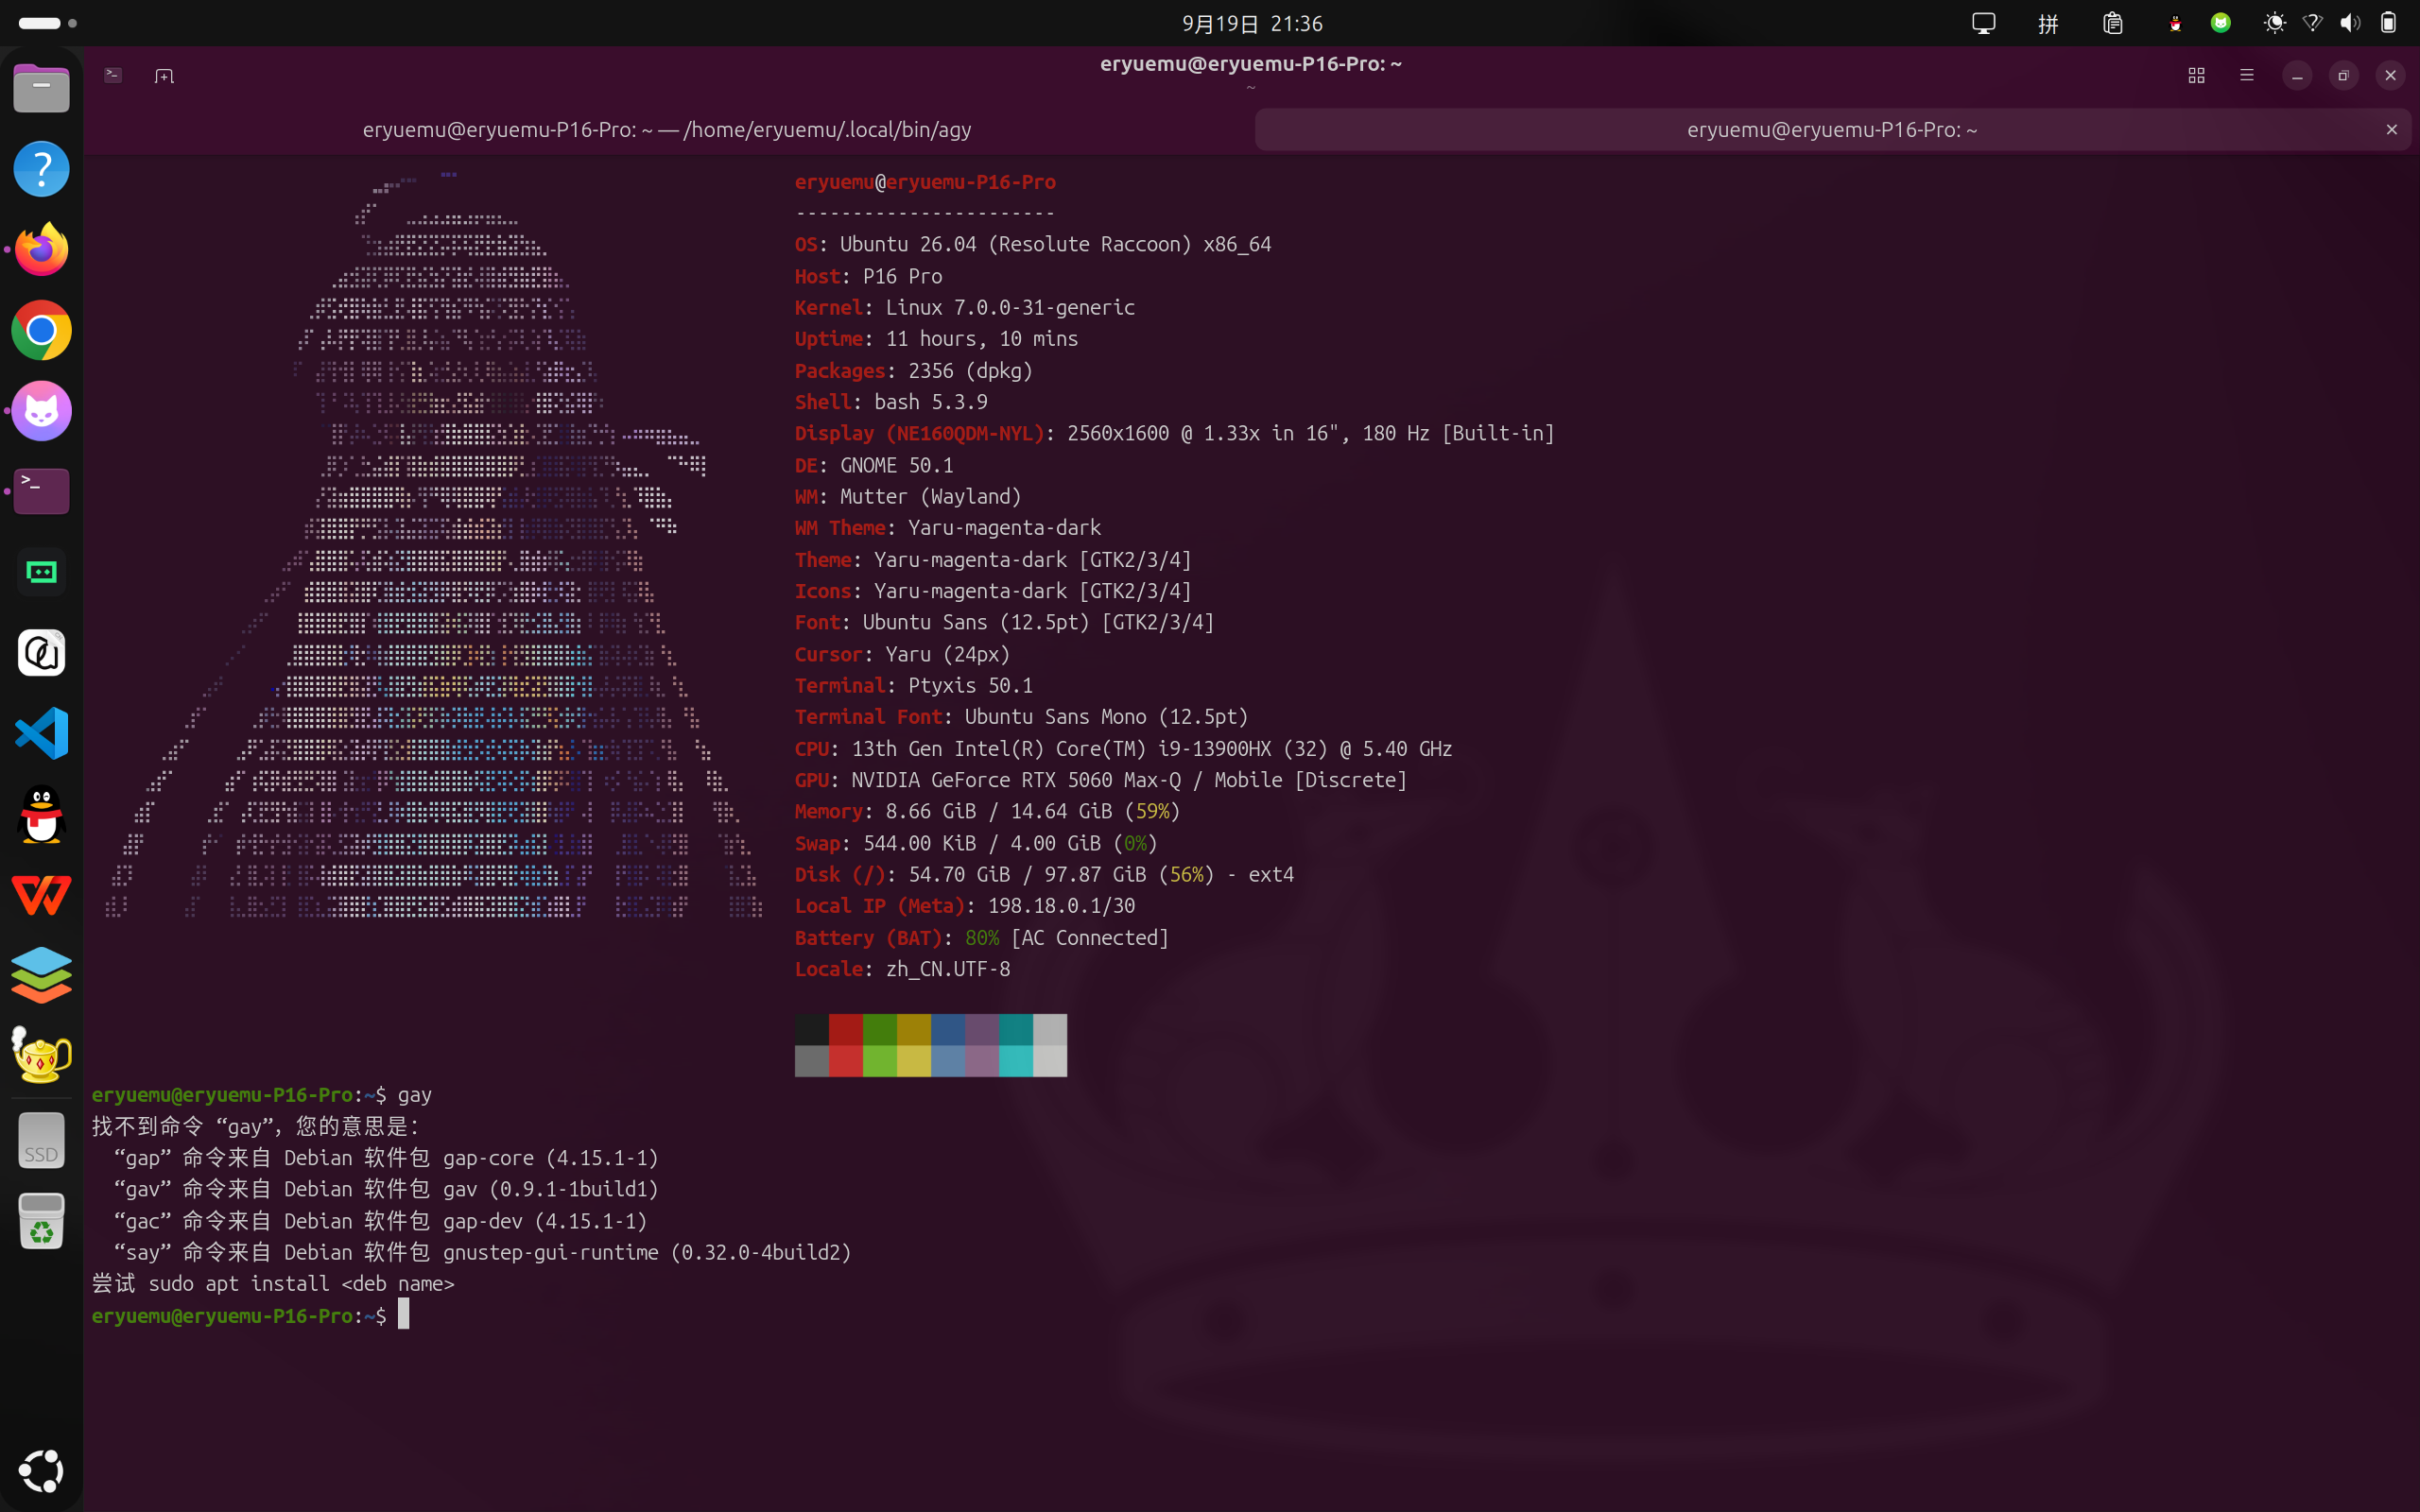Select the Terminal icon in the dock

(x=41, y=491)
